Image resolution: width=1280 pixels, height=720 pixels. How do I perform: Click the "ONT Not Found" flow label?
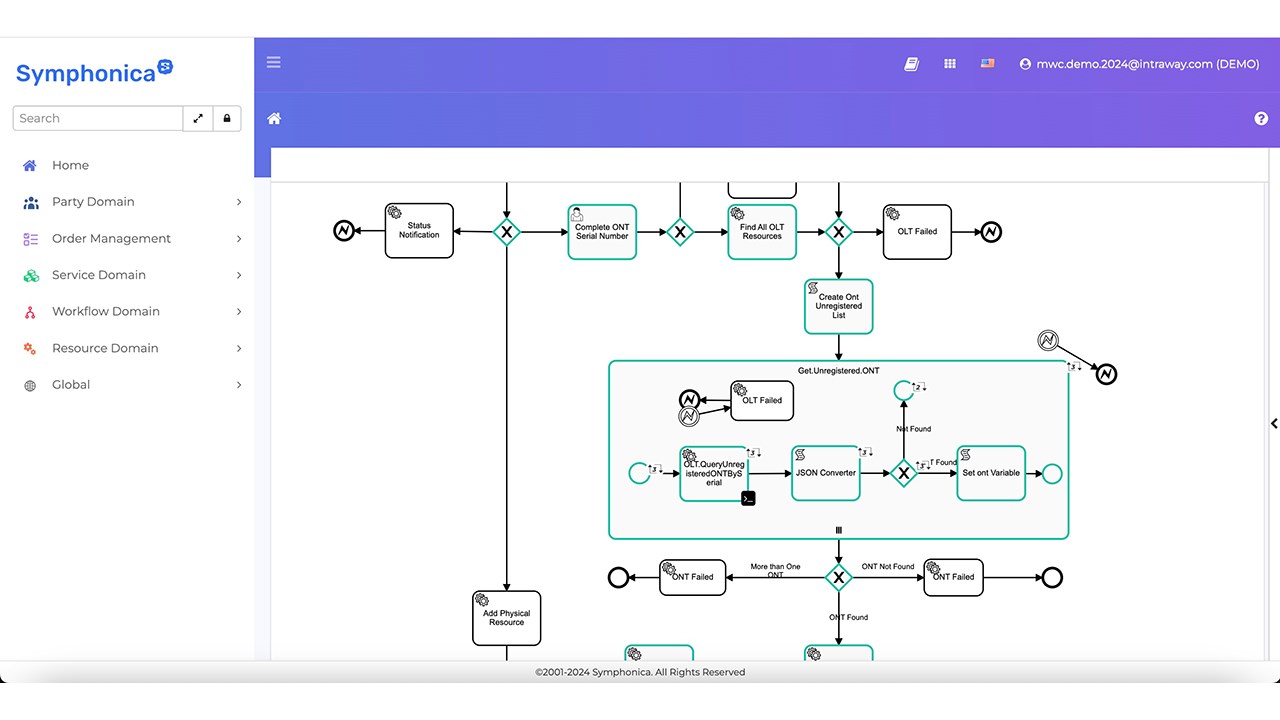pyautogui.click(x=888, y=567)
